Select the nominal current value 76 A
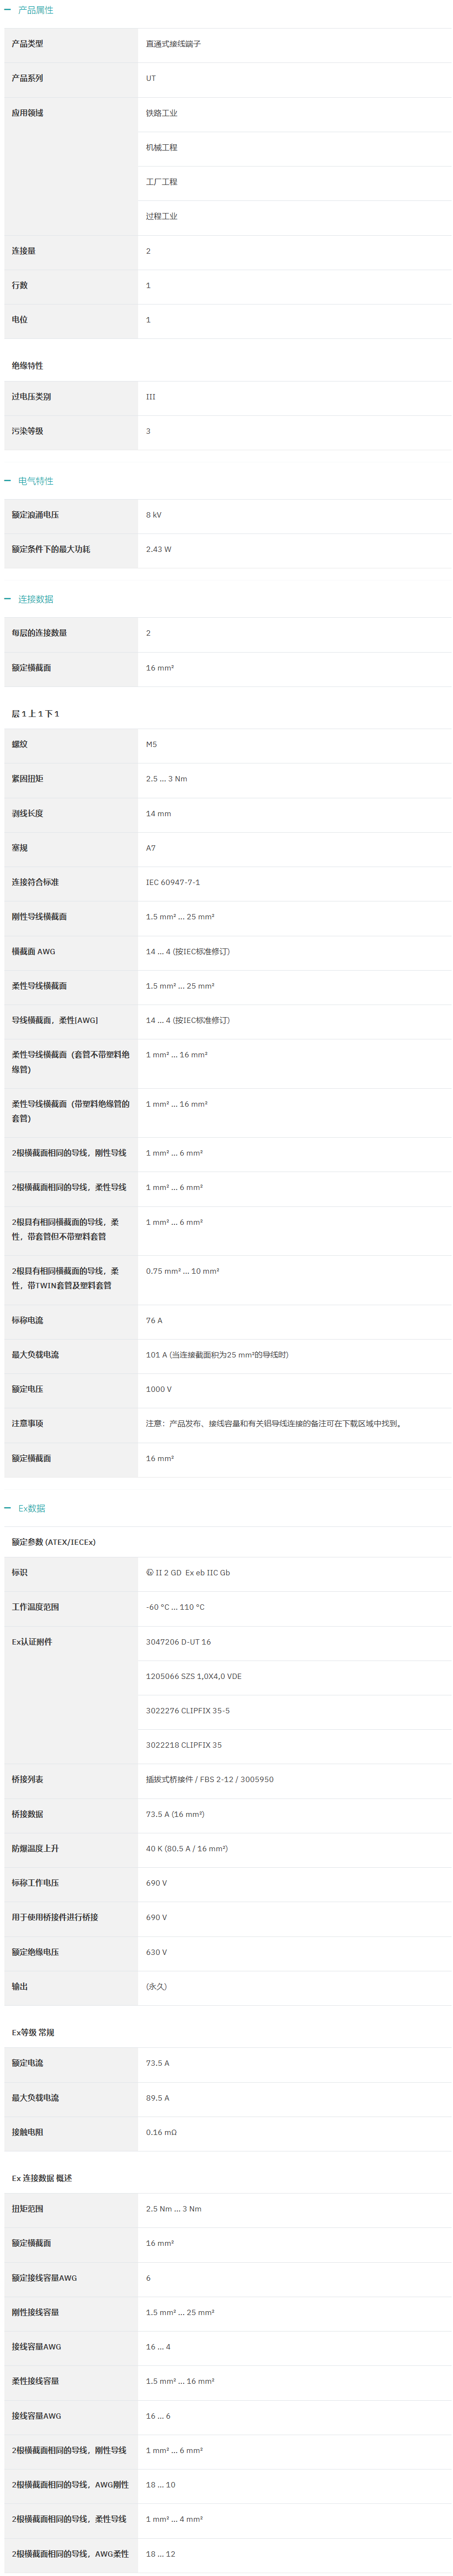The height and width of the screenshot is (2576, 453). 154,1320
